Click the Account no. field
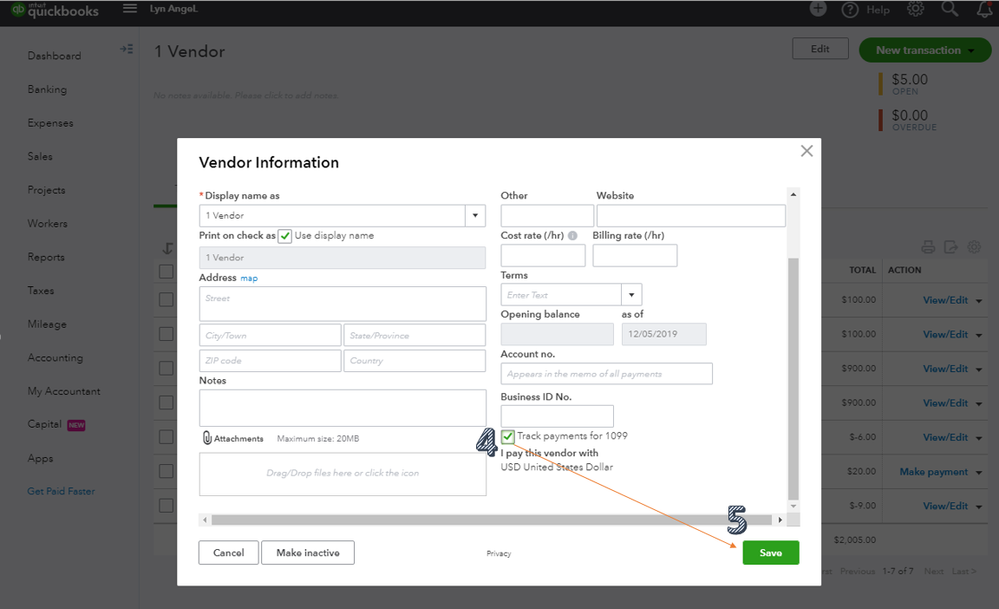This screenshot has height=609, width=999. click(607, 374)
